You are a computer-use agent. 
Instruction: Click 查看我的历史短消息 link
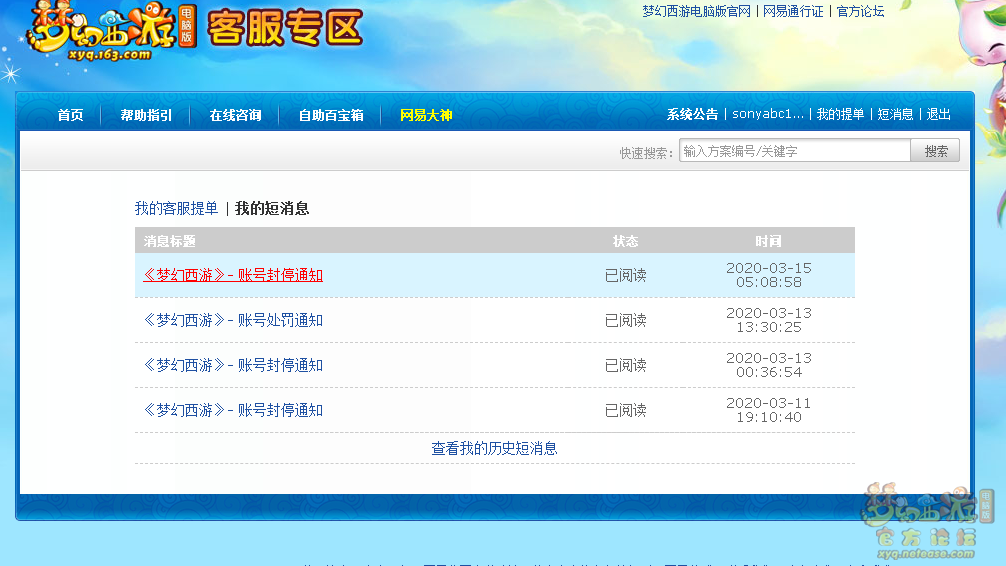coord(494,449)
